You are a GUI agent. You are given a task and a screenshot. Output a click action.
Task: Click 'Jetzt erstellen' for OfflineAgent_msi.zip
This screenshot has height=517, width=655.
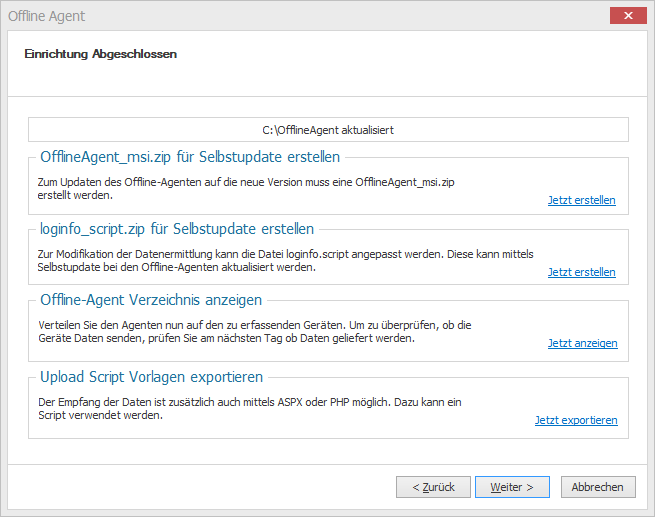581,200
